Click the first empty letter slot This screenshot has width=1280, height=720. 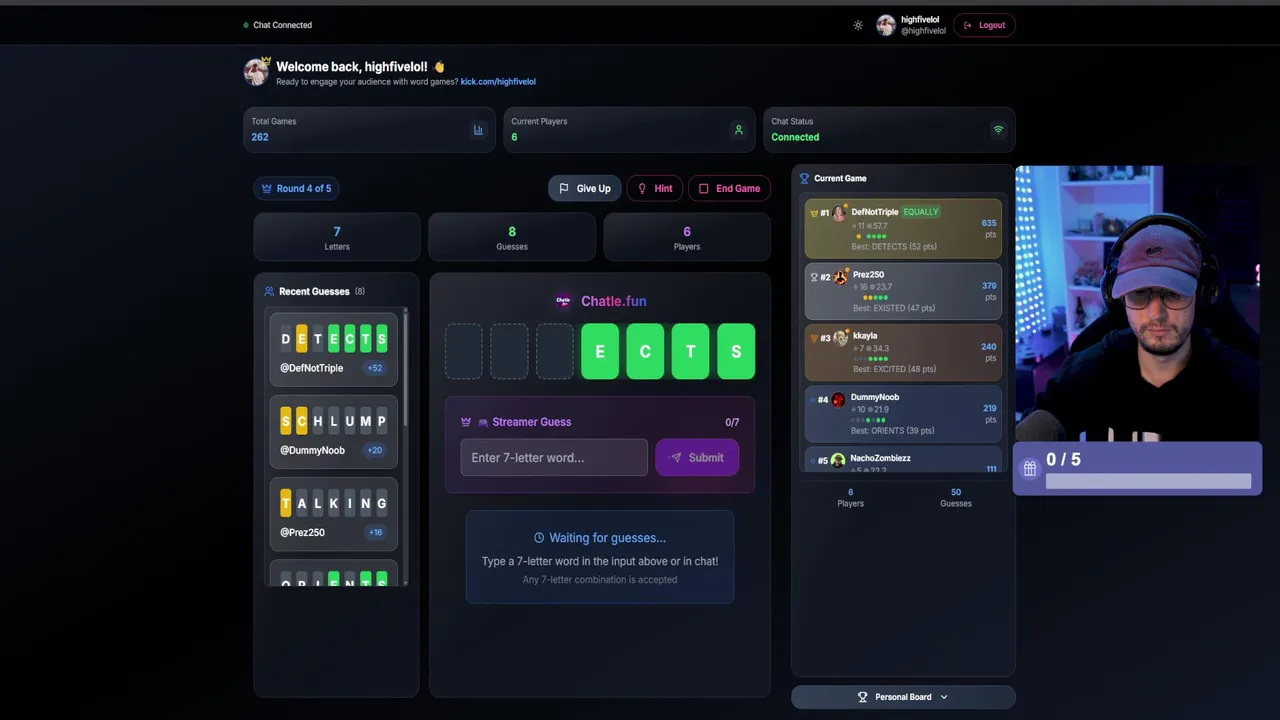click(464, 351)
